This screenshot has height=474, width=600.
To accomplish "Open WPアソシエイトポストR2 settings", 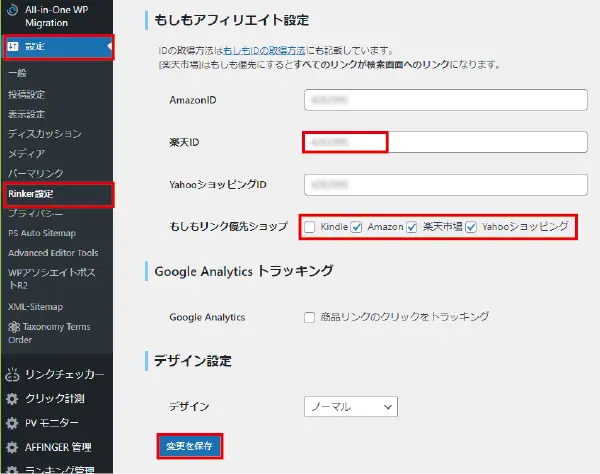I will [52, 279].
